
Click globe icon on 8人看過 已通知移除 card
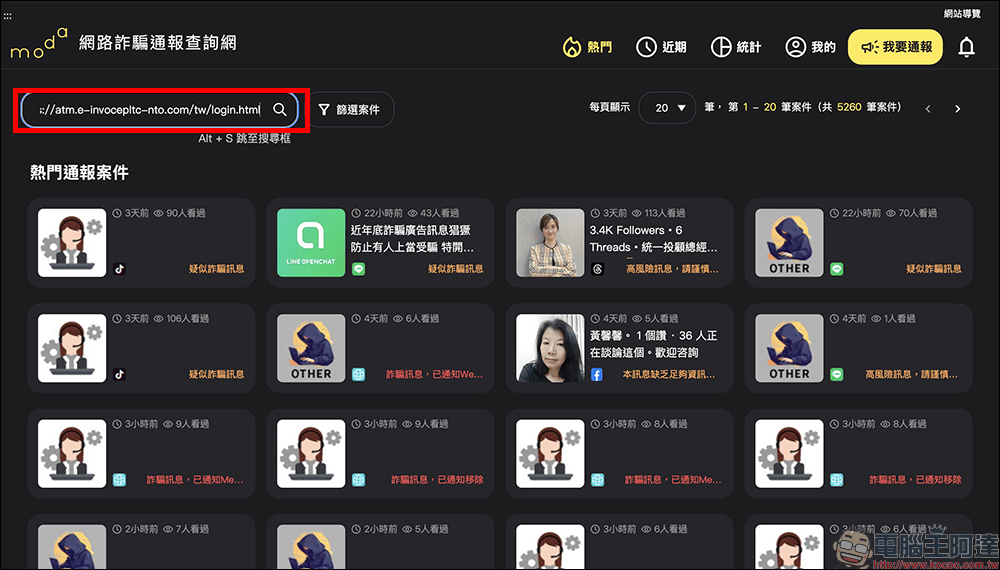coord(837,479)
